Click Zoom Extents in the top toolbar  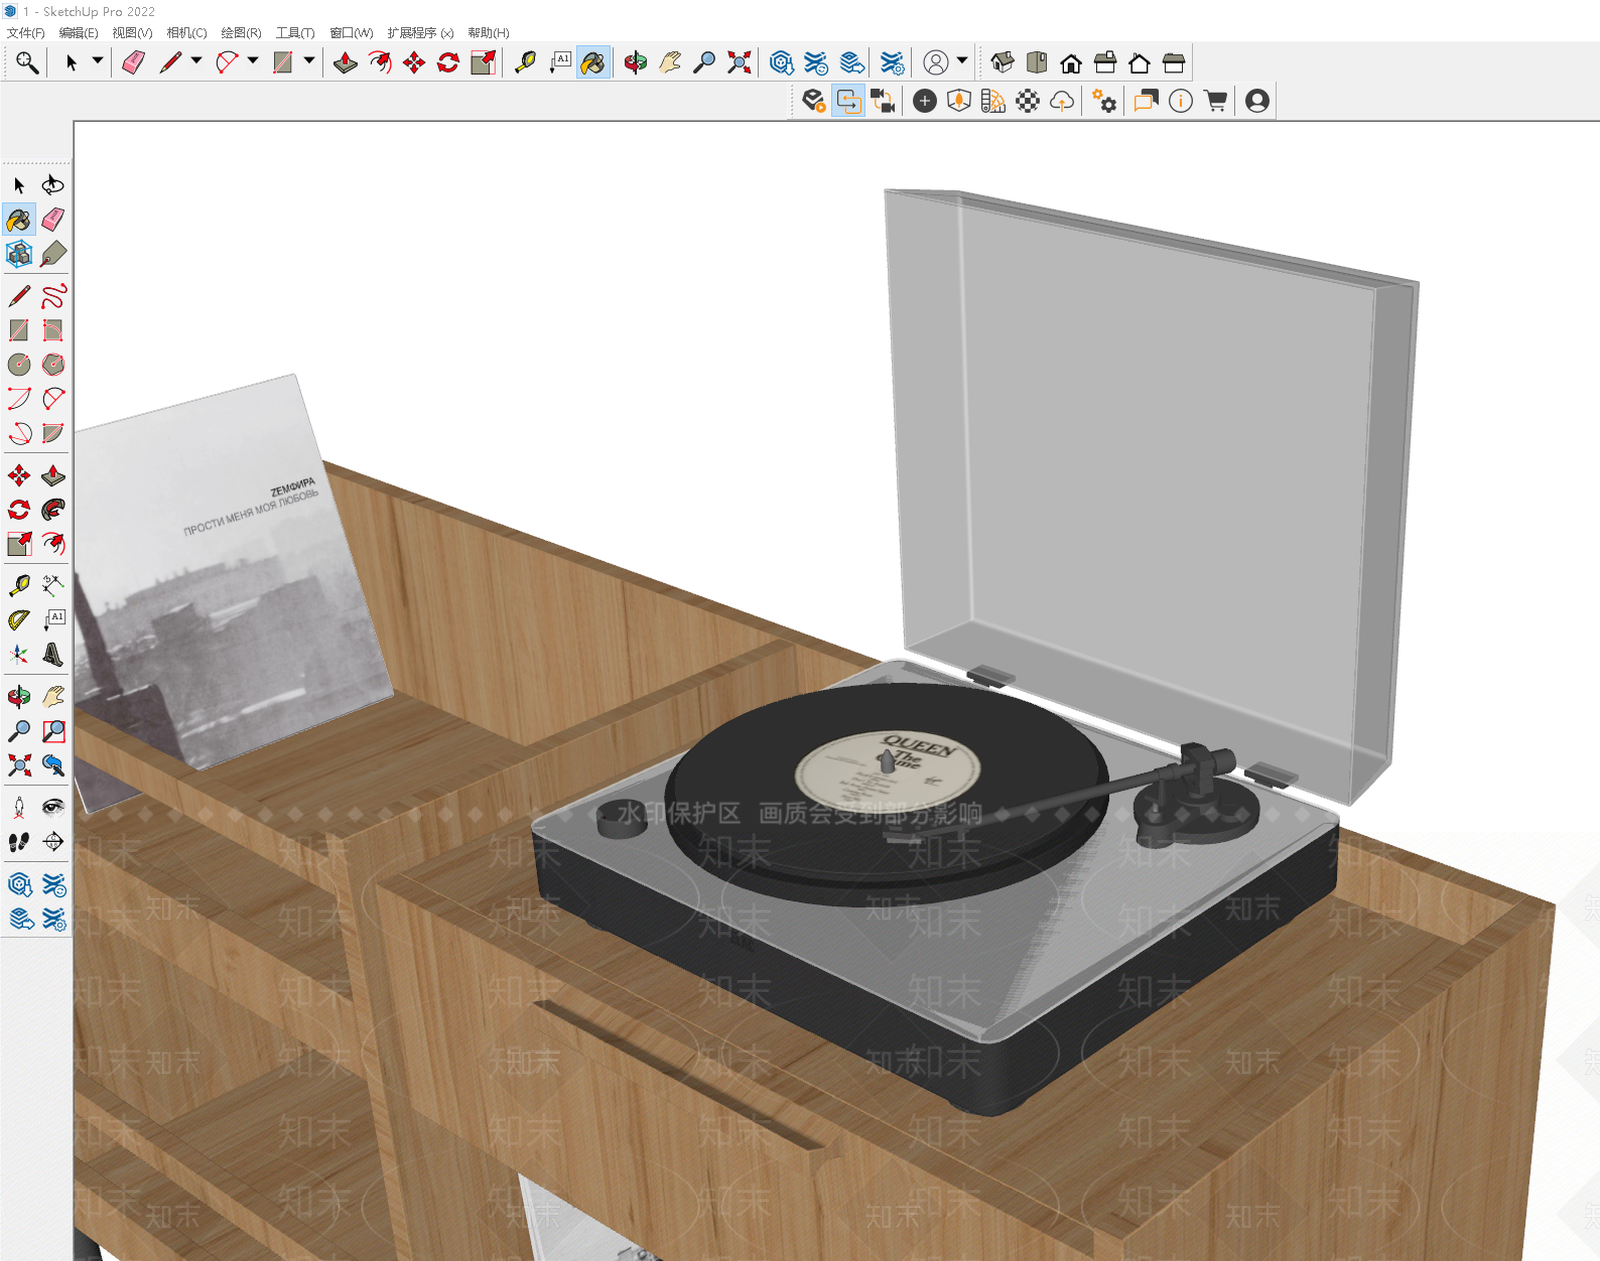739,63
